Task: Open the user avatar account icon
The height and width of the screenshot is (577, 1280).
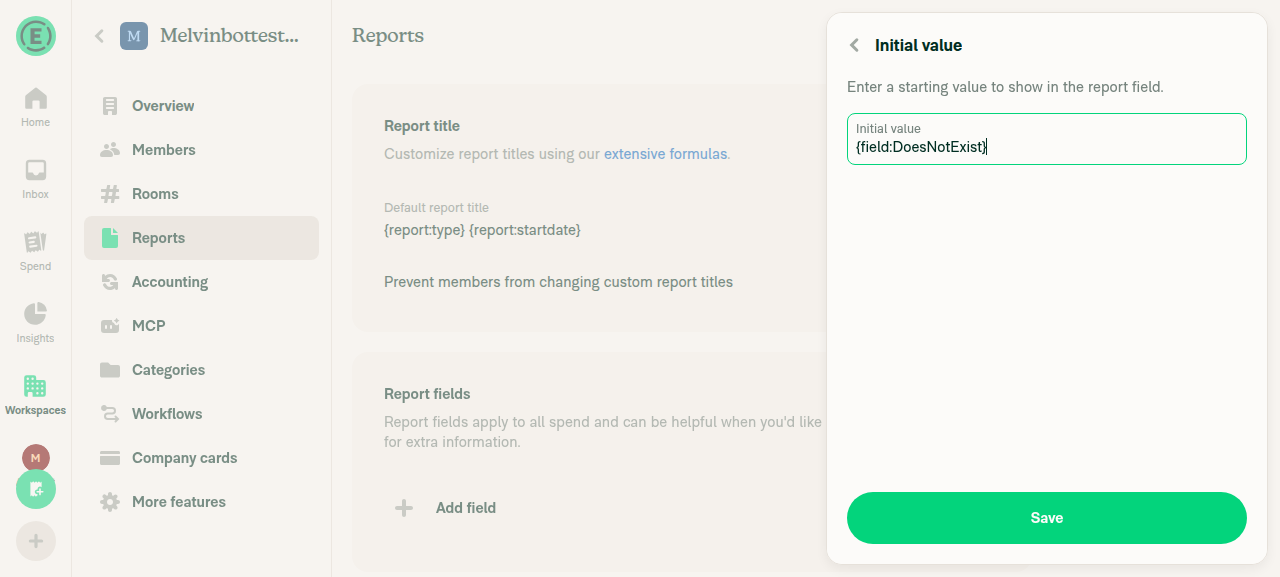Action: [36, 458]
